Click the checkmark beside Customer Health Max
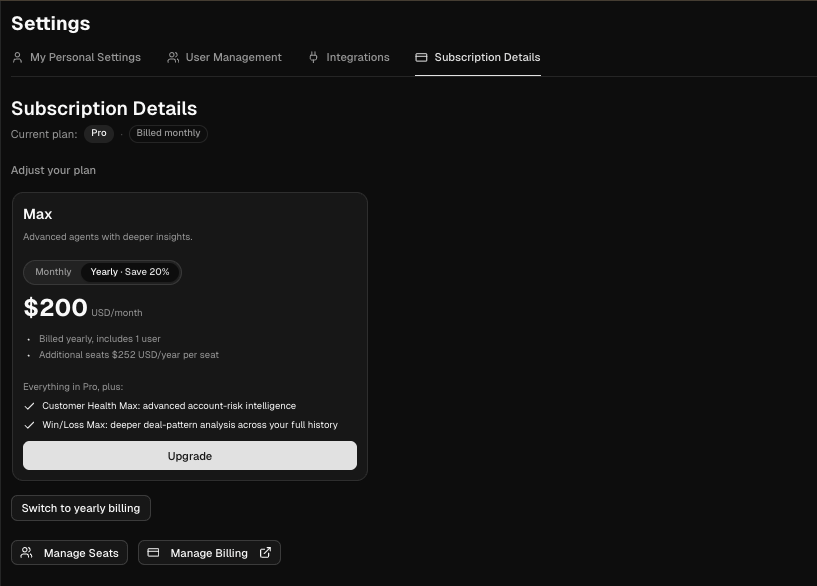817x586 pixels. click(x=29, y=406)
